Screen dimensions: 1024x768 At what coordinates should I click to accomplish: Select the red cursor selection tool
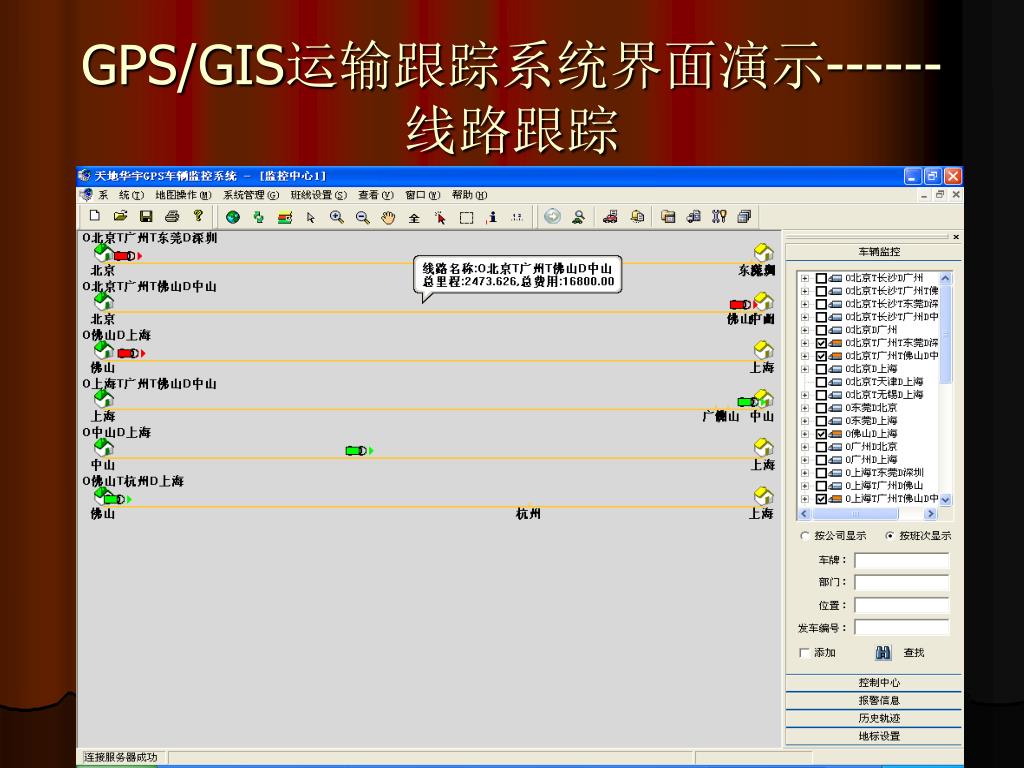(440, 217)
